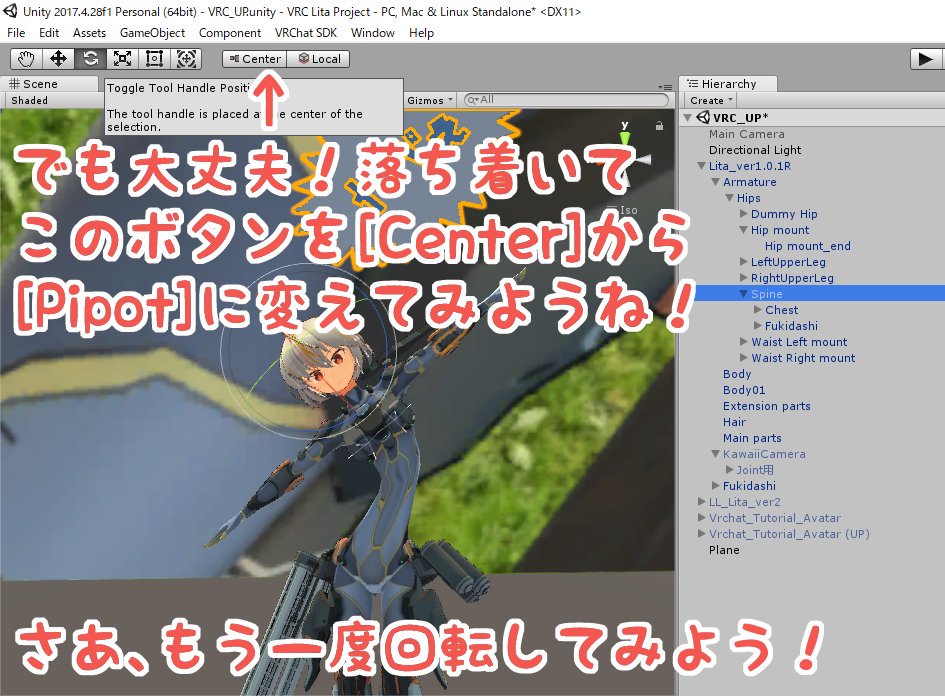Open the Help menu
The image size is (945, 696).
coord(421,33)
